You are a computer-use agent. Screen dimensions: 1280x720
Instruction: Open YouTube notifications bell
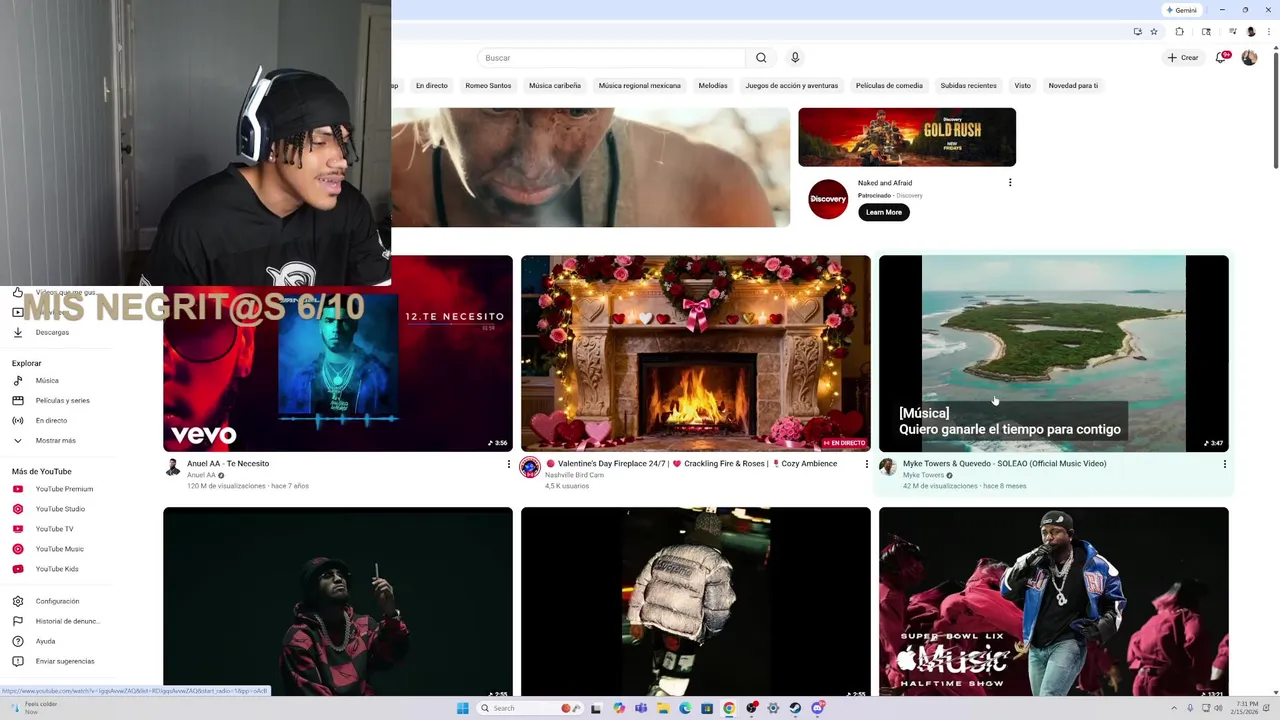1221,58
